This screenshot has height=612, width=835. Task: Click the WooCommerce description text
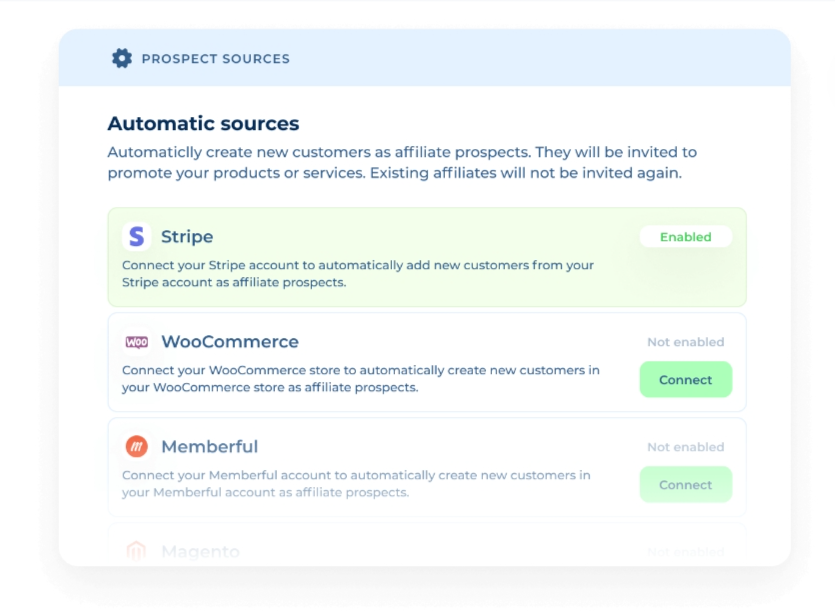coord(360,379)
